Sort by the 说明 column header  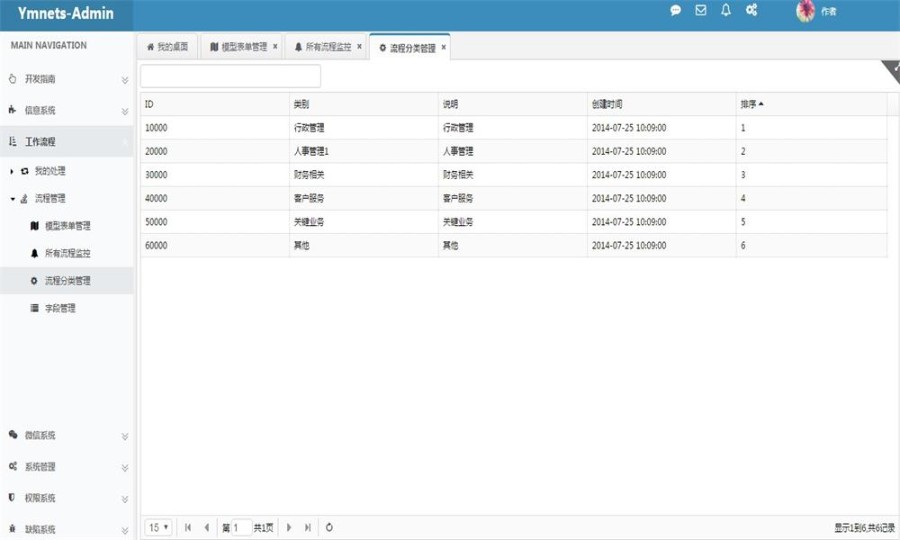click(x=513, y=104)
